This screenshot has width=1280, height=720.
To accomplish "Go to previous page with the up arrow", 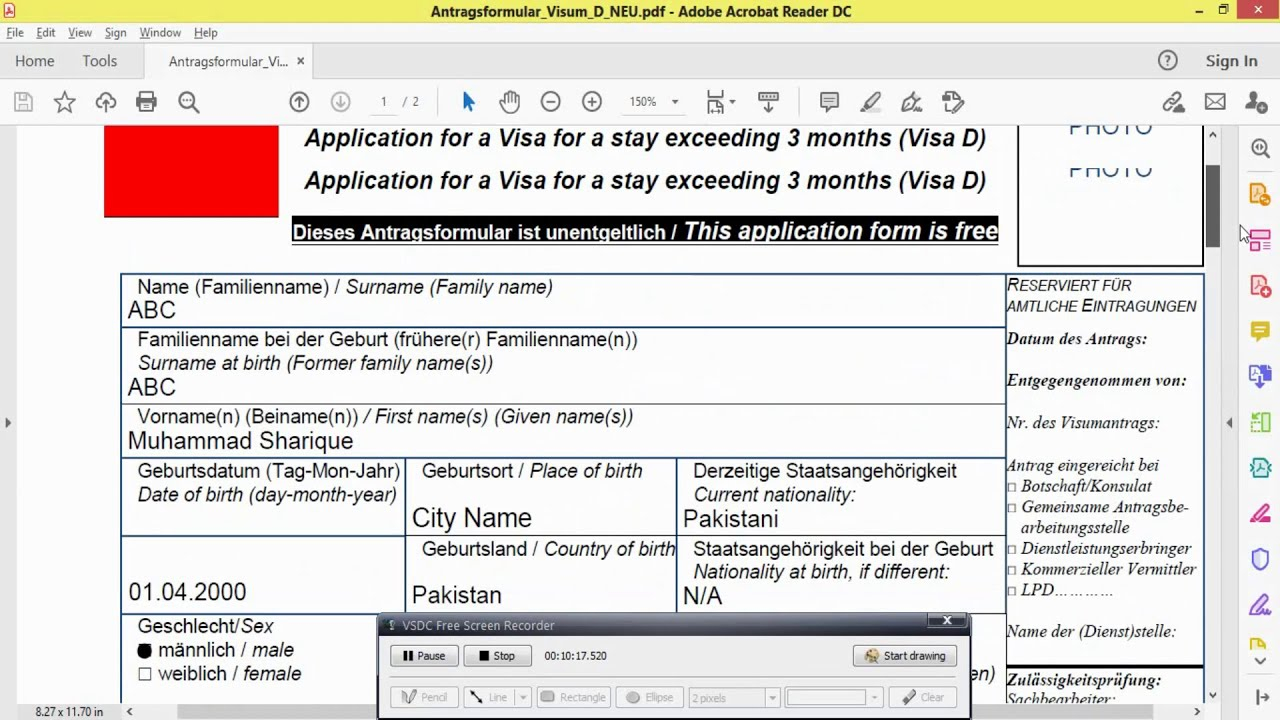I will tap(299, 102).
